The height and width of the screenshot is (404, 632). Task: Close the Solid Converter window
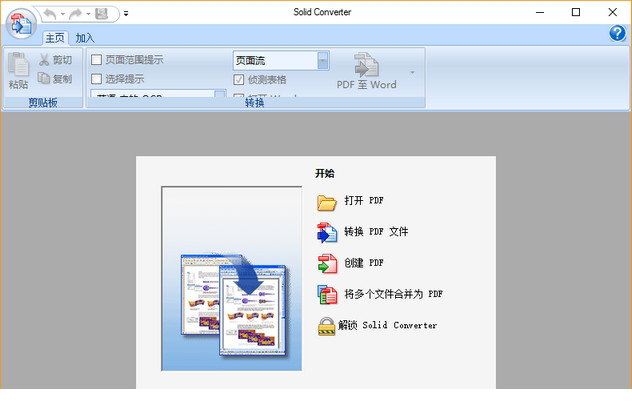613,12
